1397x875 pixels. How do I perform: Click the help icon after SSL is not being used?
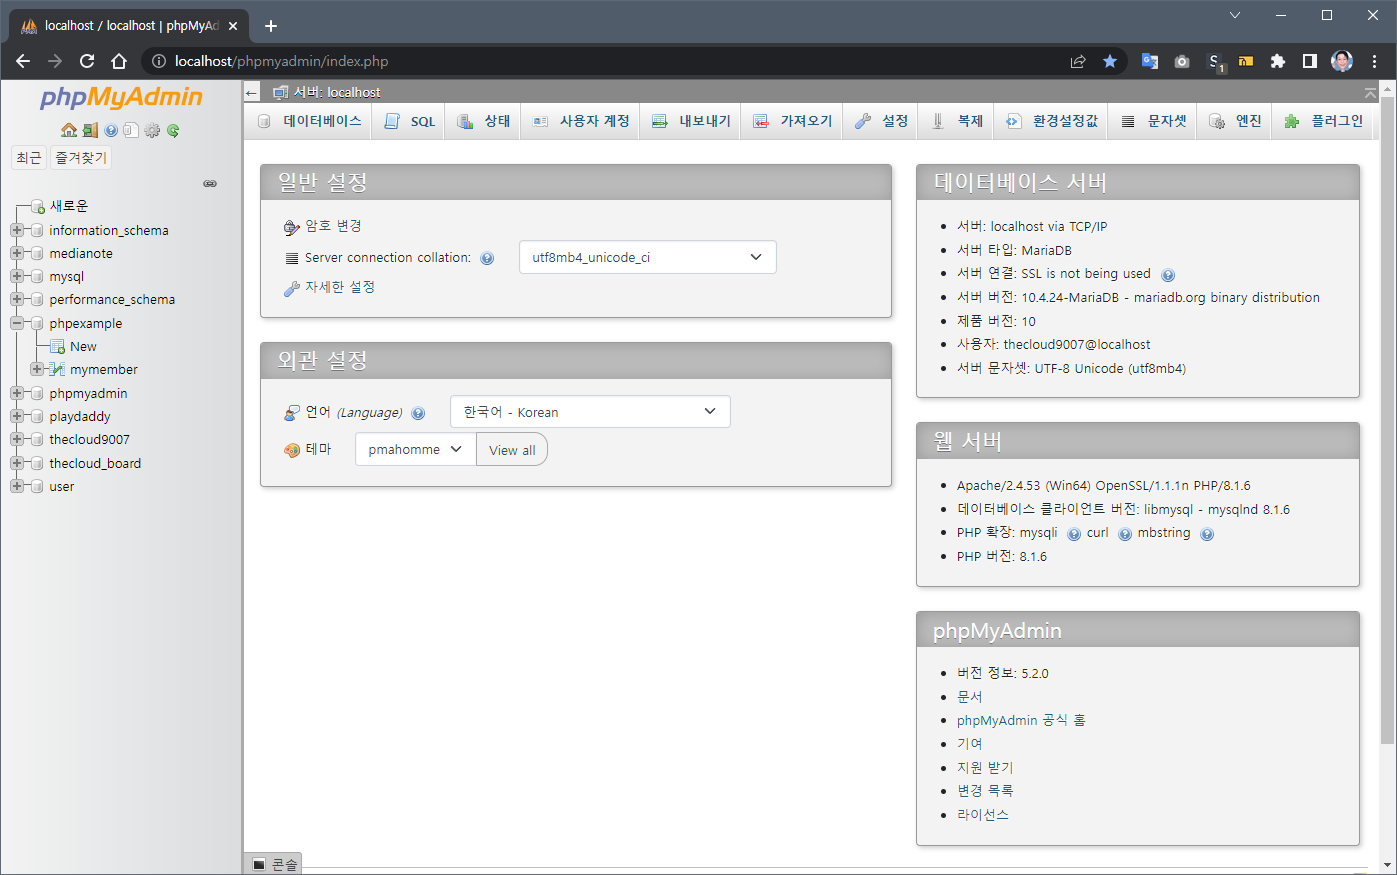[x=1168, y=274]
